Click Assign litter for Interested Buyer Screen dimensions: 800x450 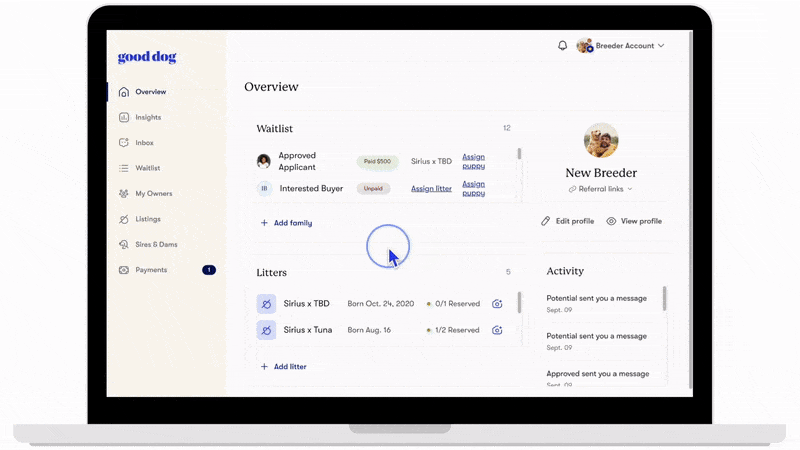(431, 188)
